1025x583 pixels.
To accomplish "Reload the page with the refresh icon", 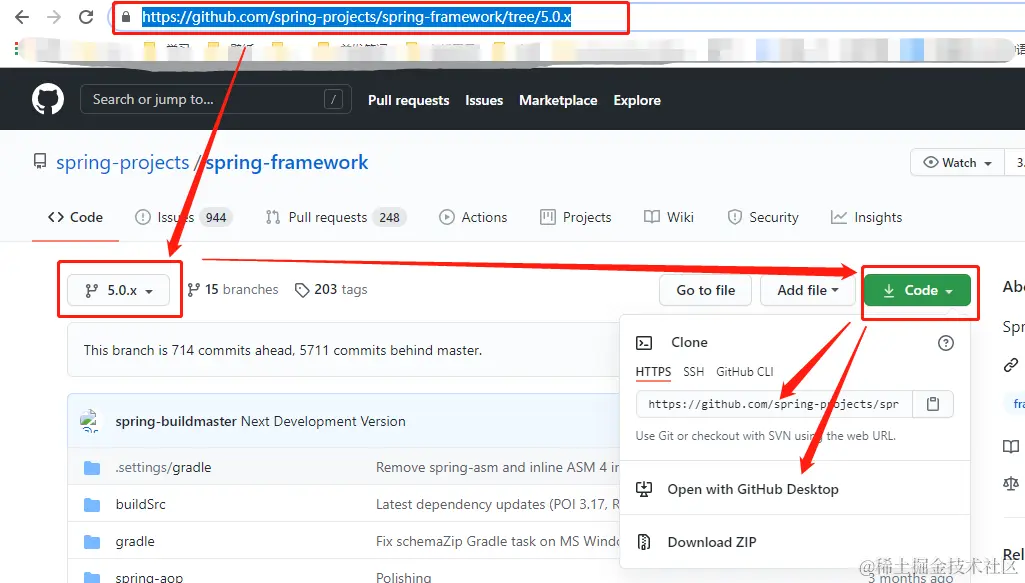I will (86, 17).
